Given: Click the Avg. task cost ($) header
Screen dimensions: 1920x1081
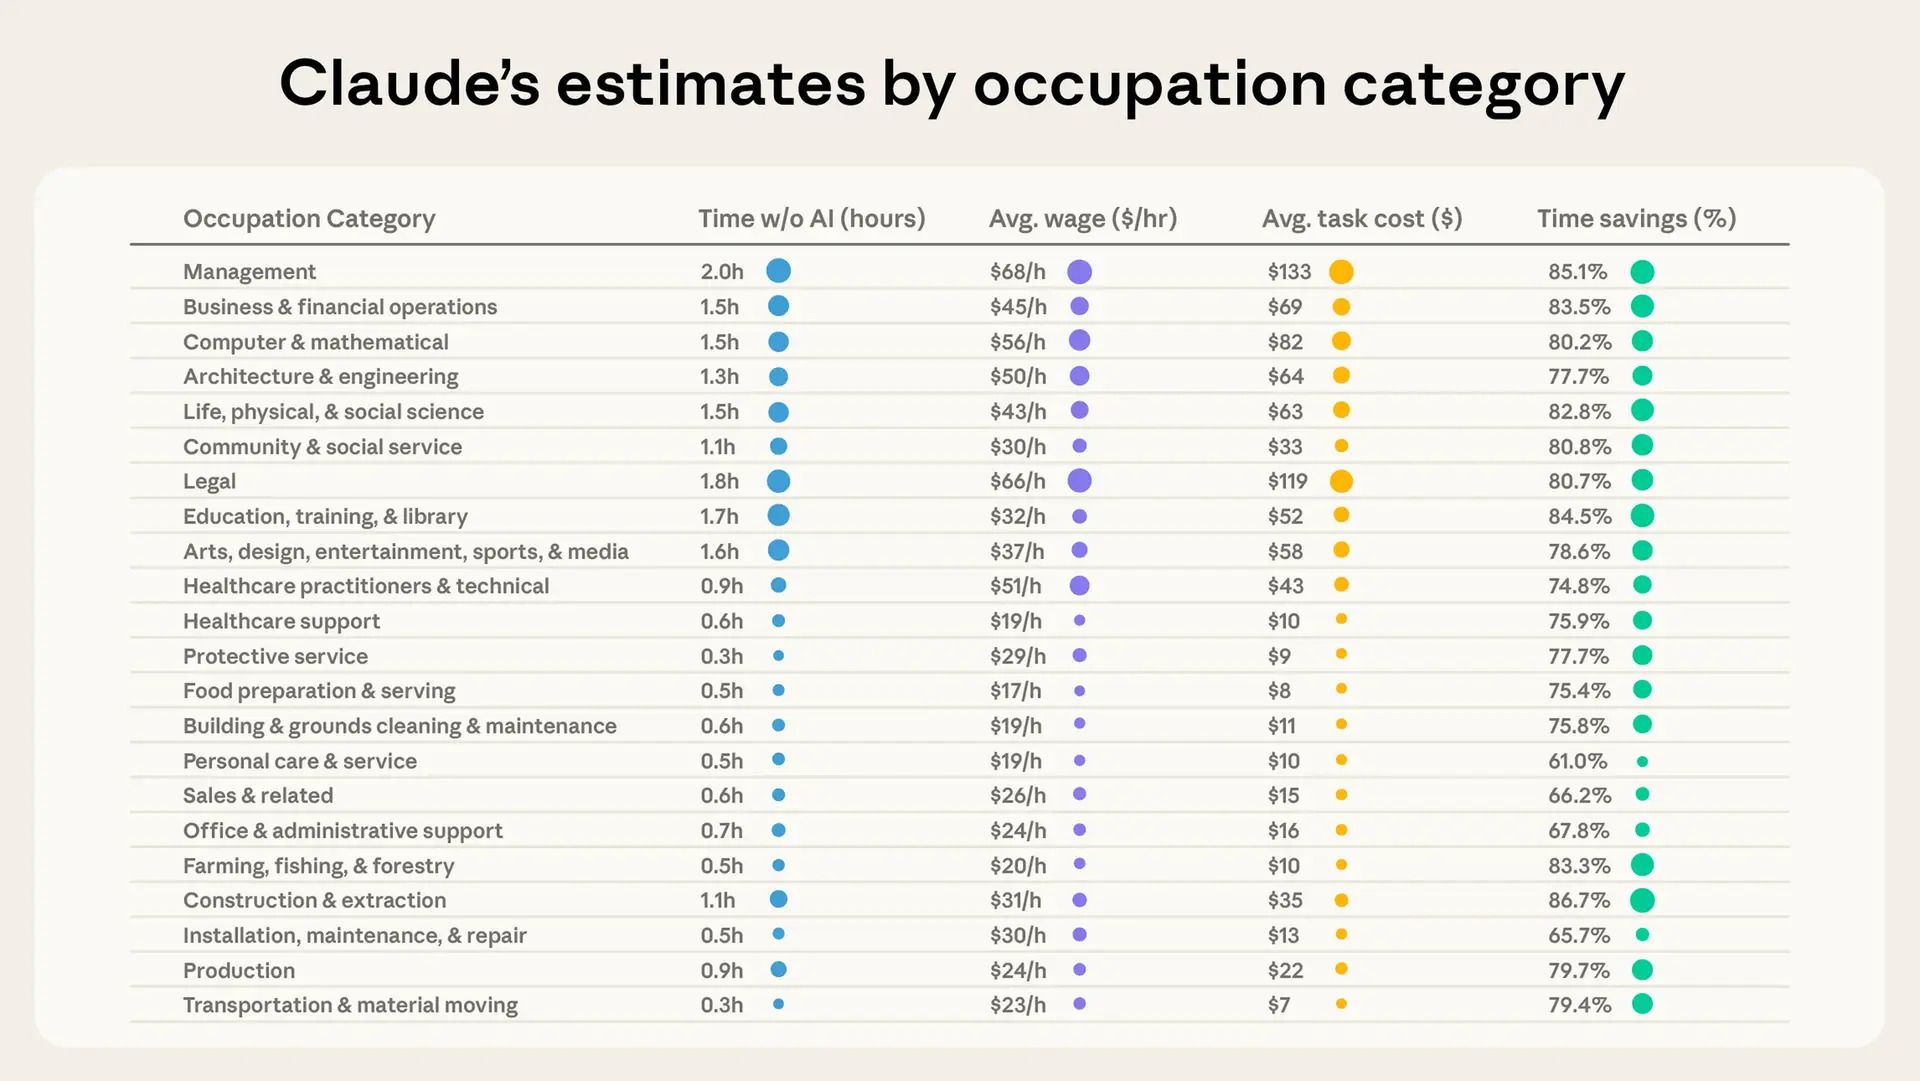Looking at the screenshot, I should (x=1362, y=219).
